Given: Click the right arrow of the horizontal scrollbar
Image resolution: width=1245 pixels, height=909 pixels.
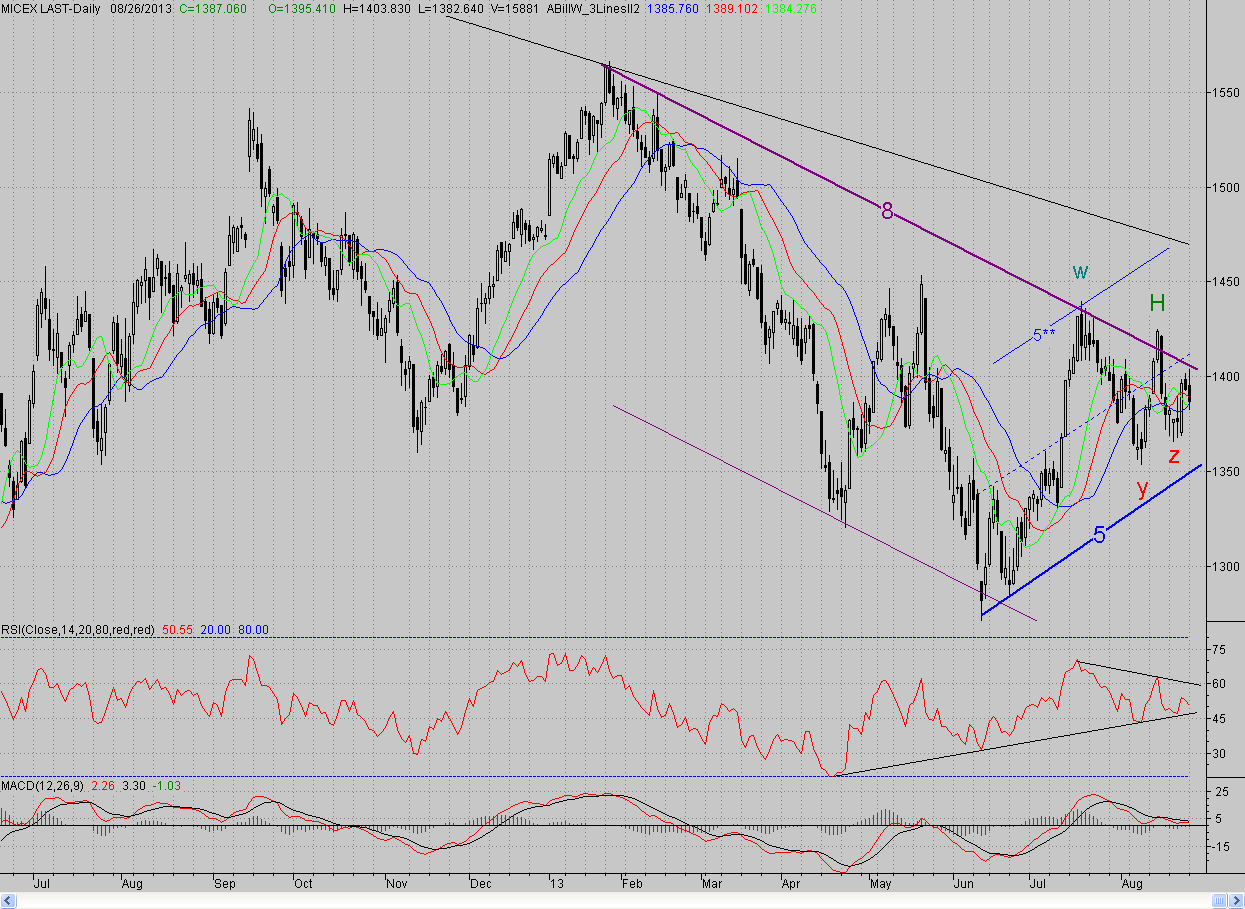Looking at the screenshot, I should point(1236,901).
